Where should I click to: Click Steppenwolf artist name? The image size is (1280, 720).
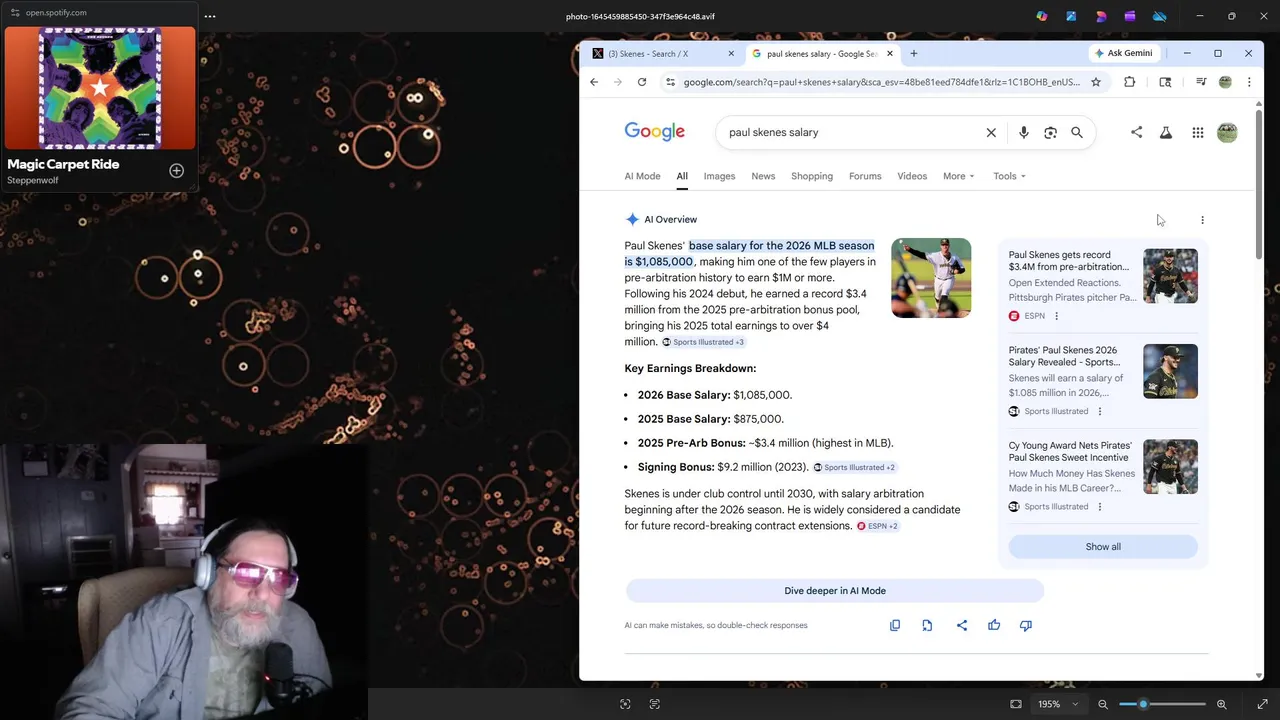pyautogui.click(x=33, y=181)
